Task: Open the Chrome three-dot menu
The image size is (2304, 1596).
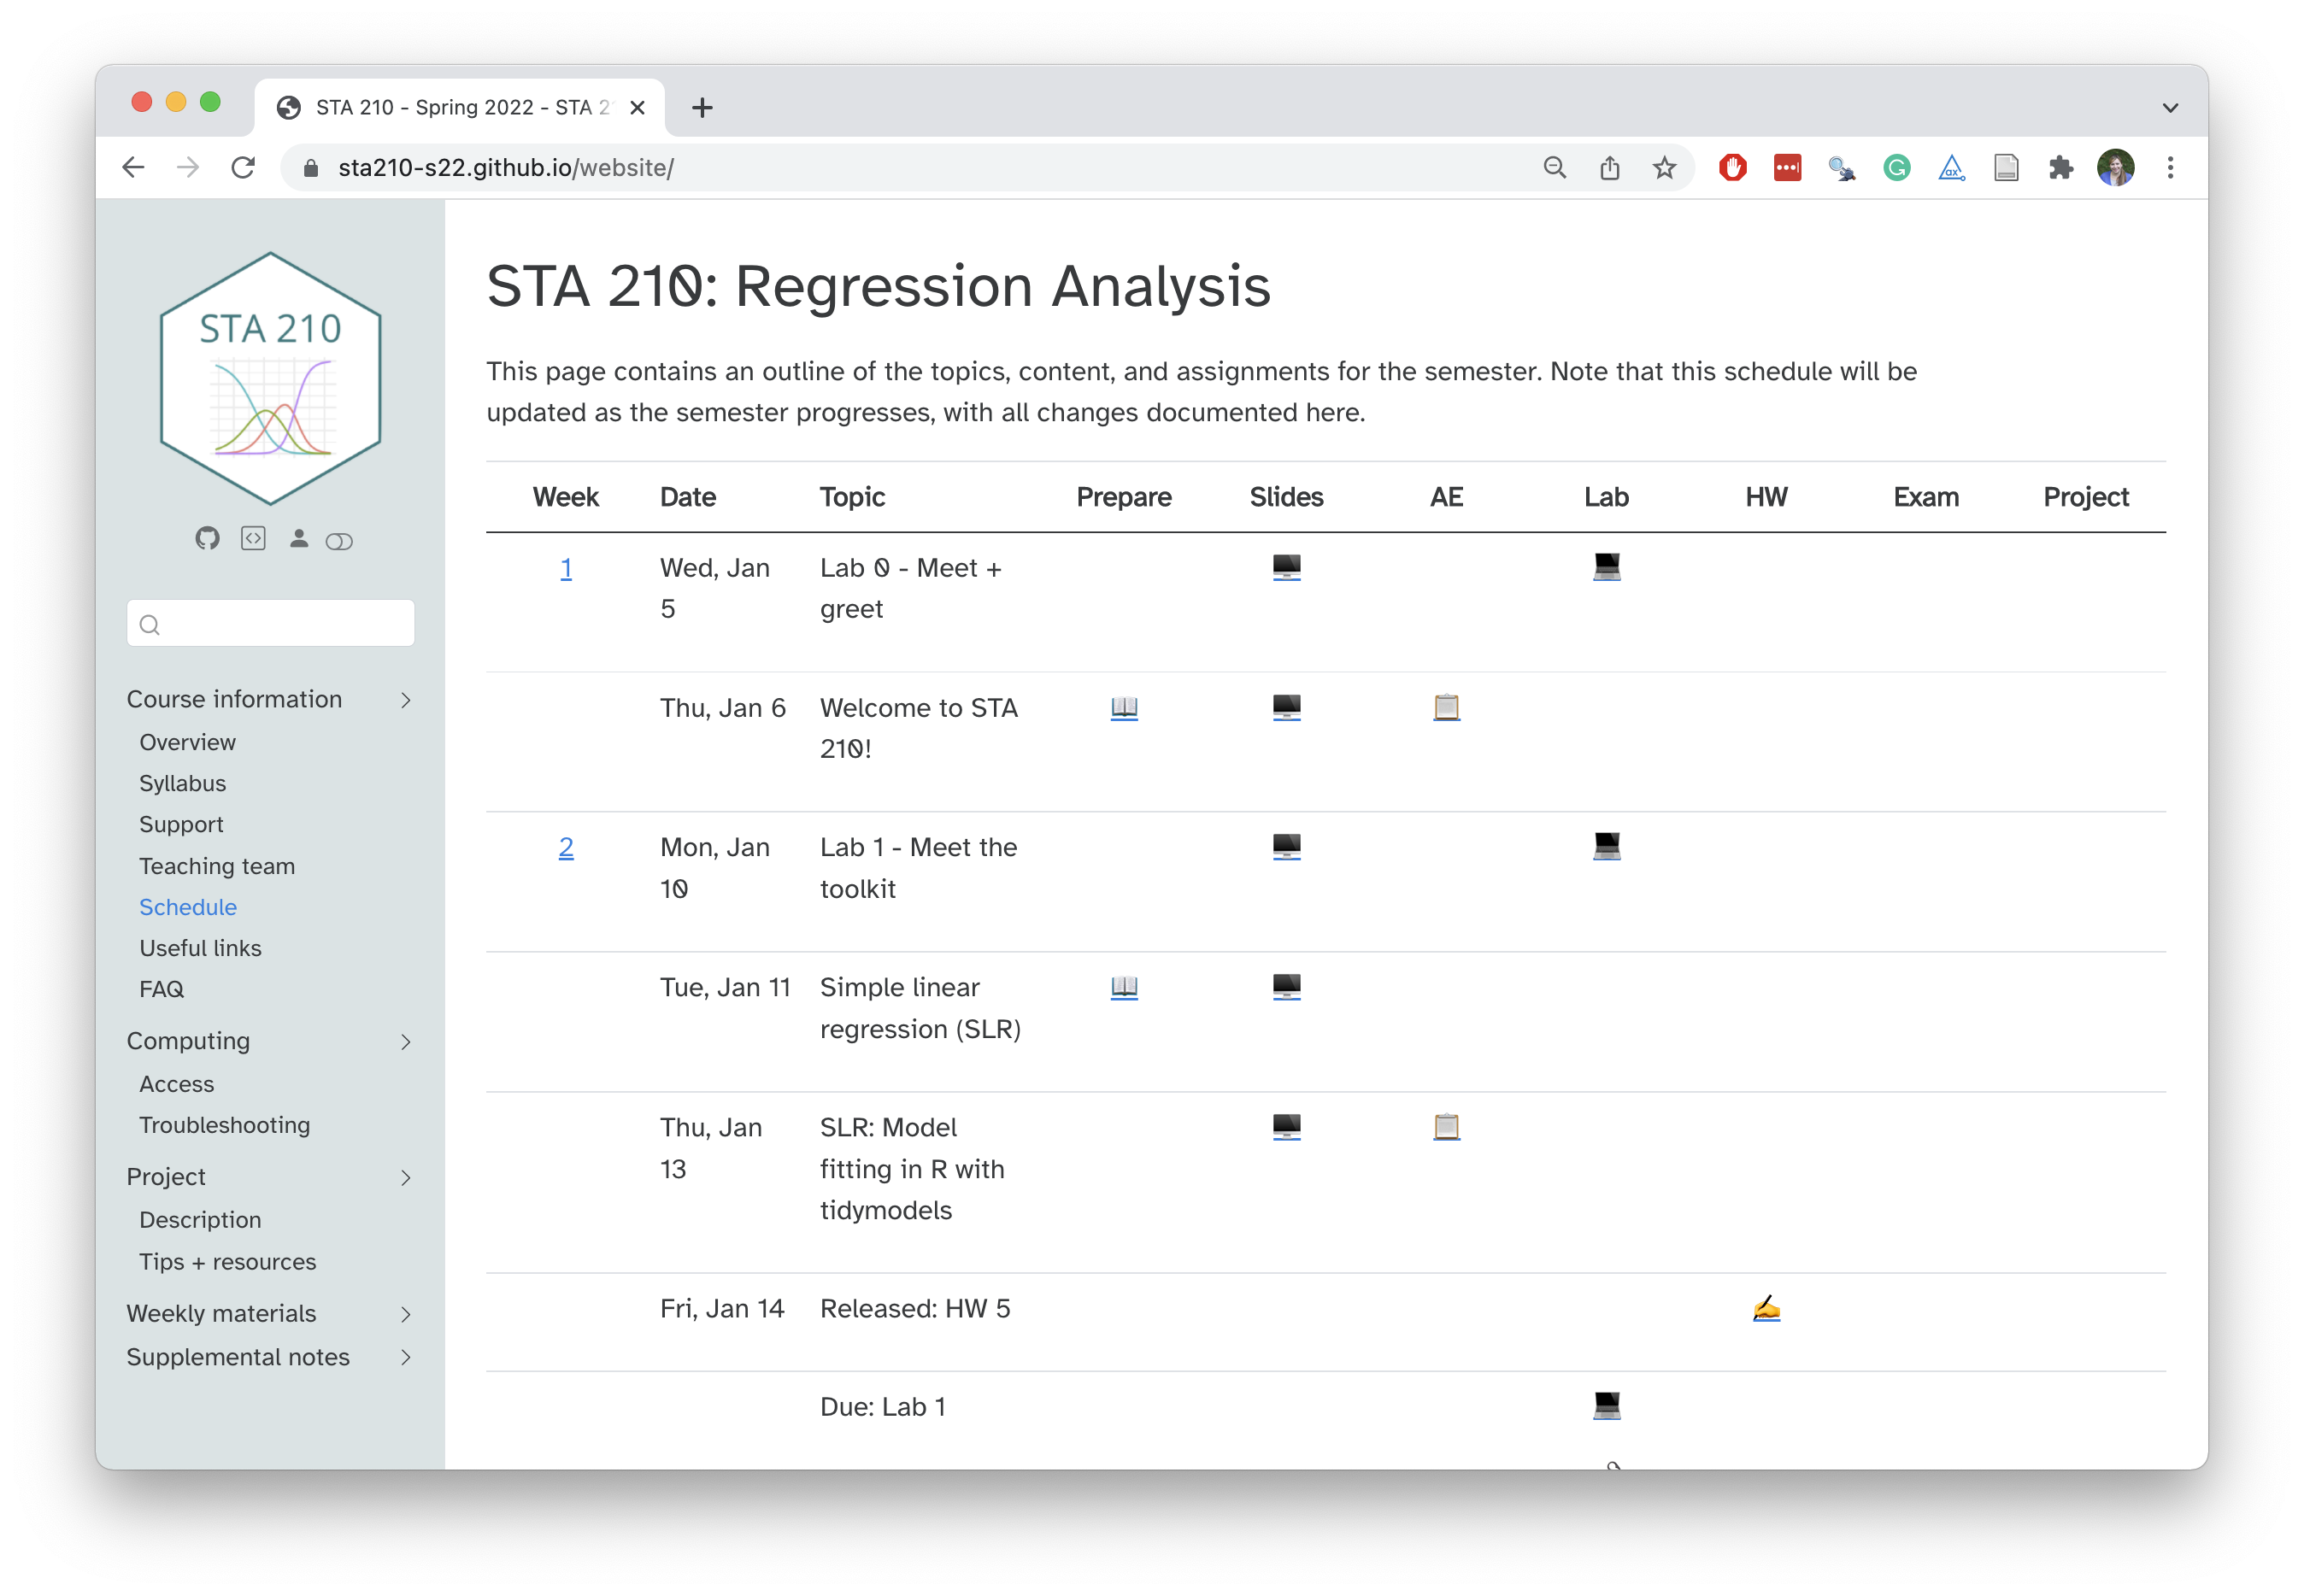Action: pos(2170,168)
